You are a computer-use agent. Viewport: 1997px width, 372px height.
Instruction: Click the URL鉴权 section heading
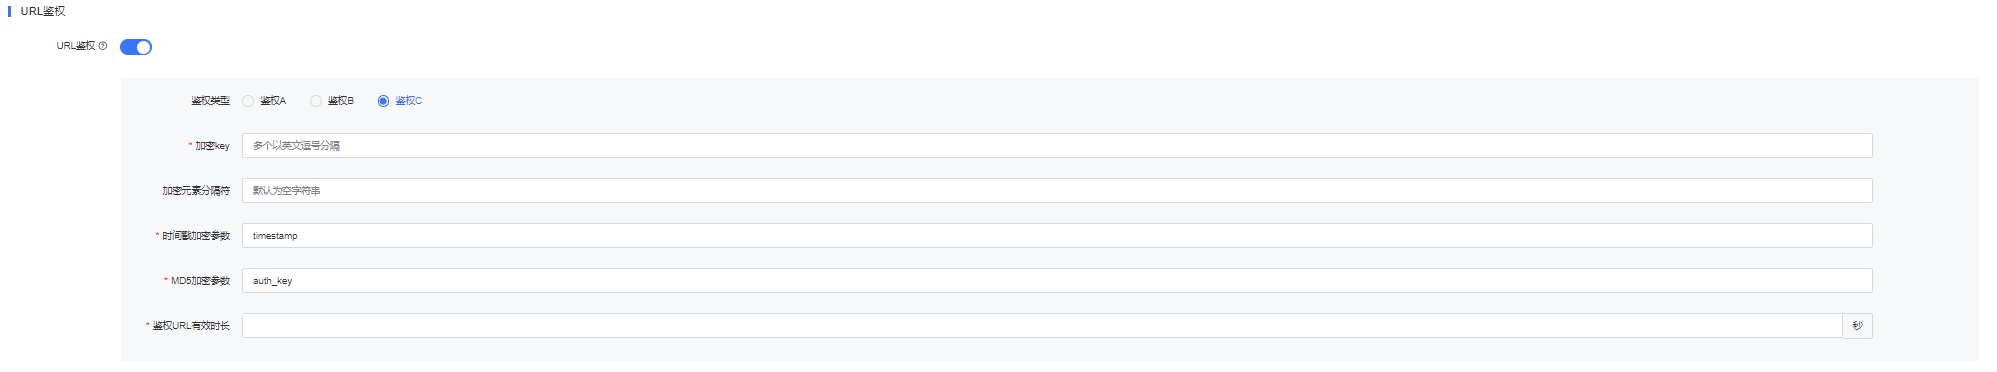pyautogui.click(x=43, y=11)
